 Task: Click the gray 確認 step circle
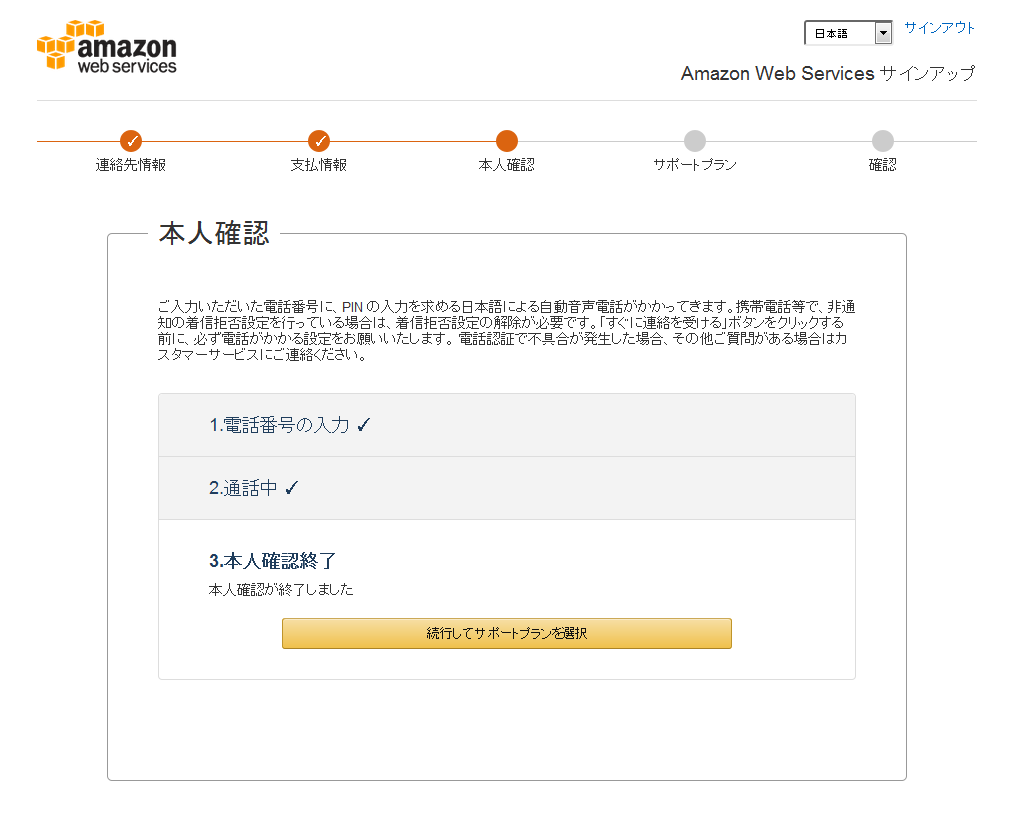click(883, 141)
